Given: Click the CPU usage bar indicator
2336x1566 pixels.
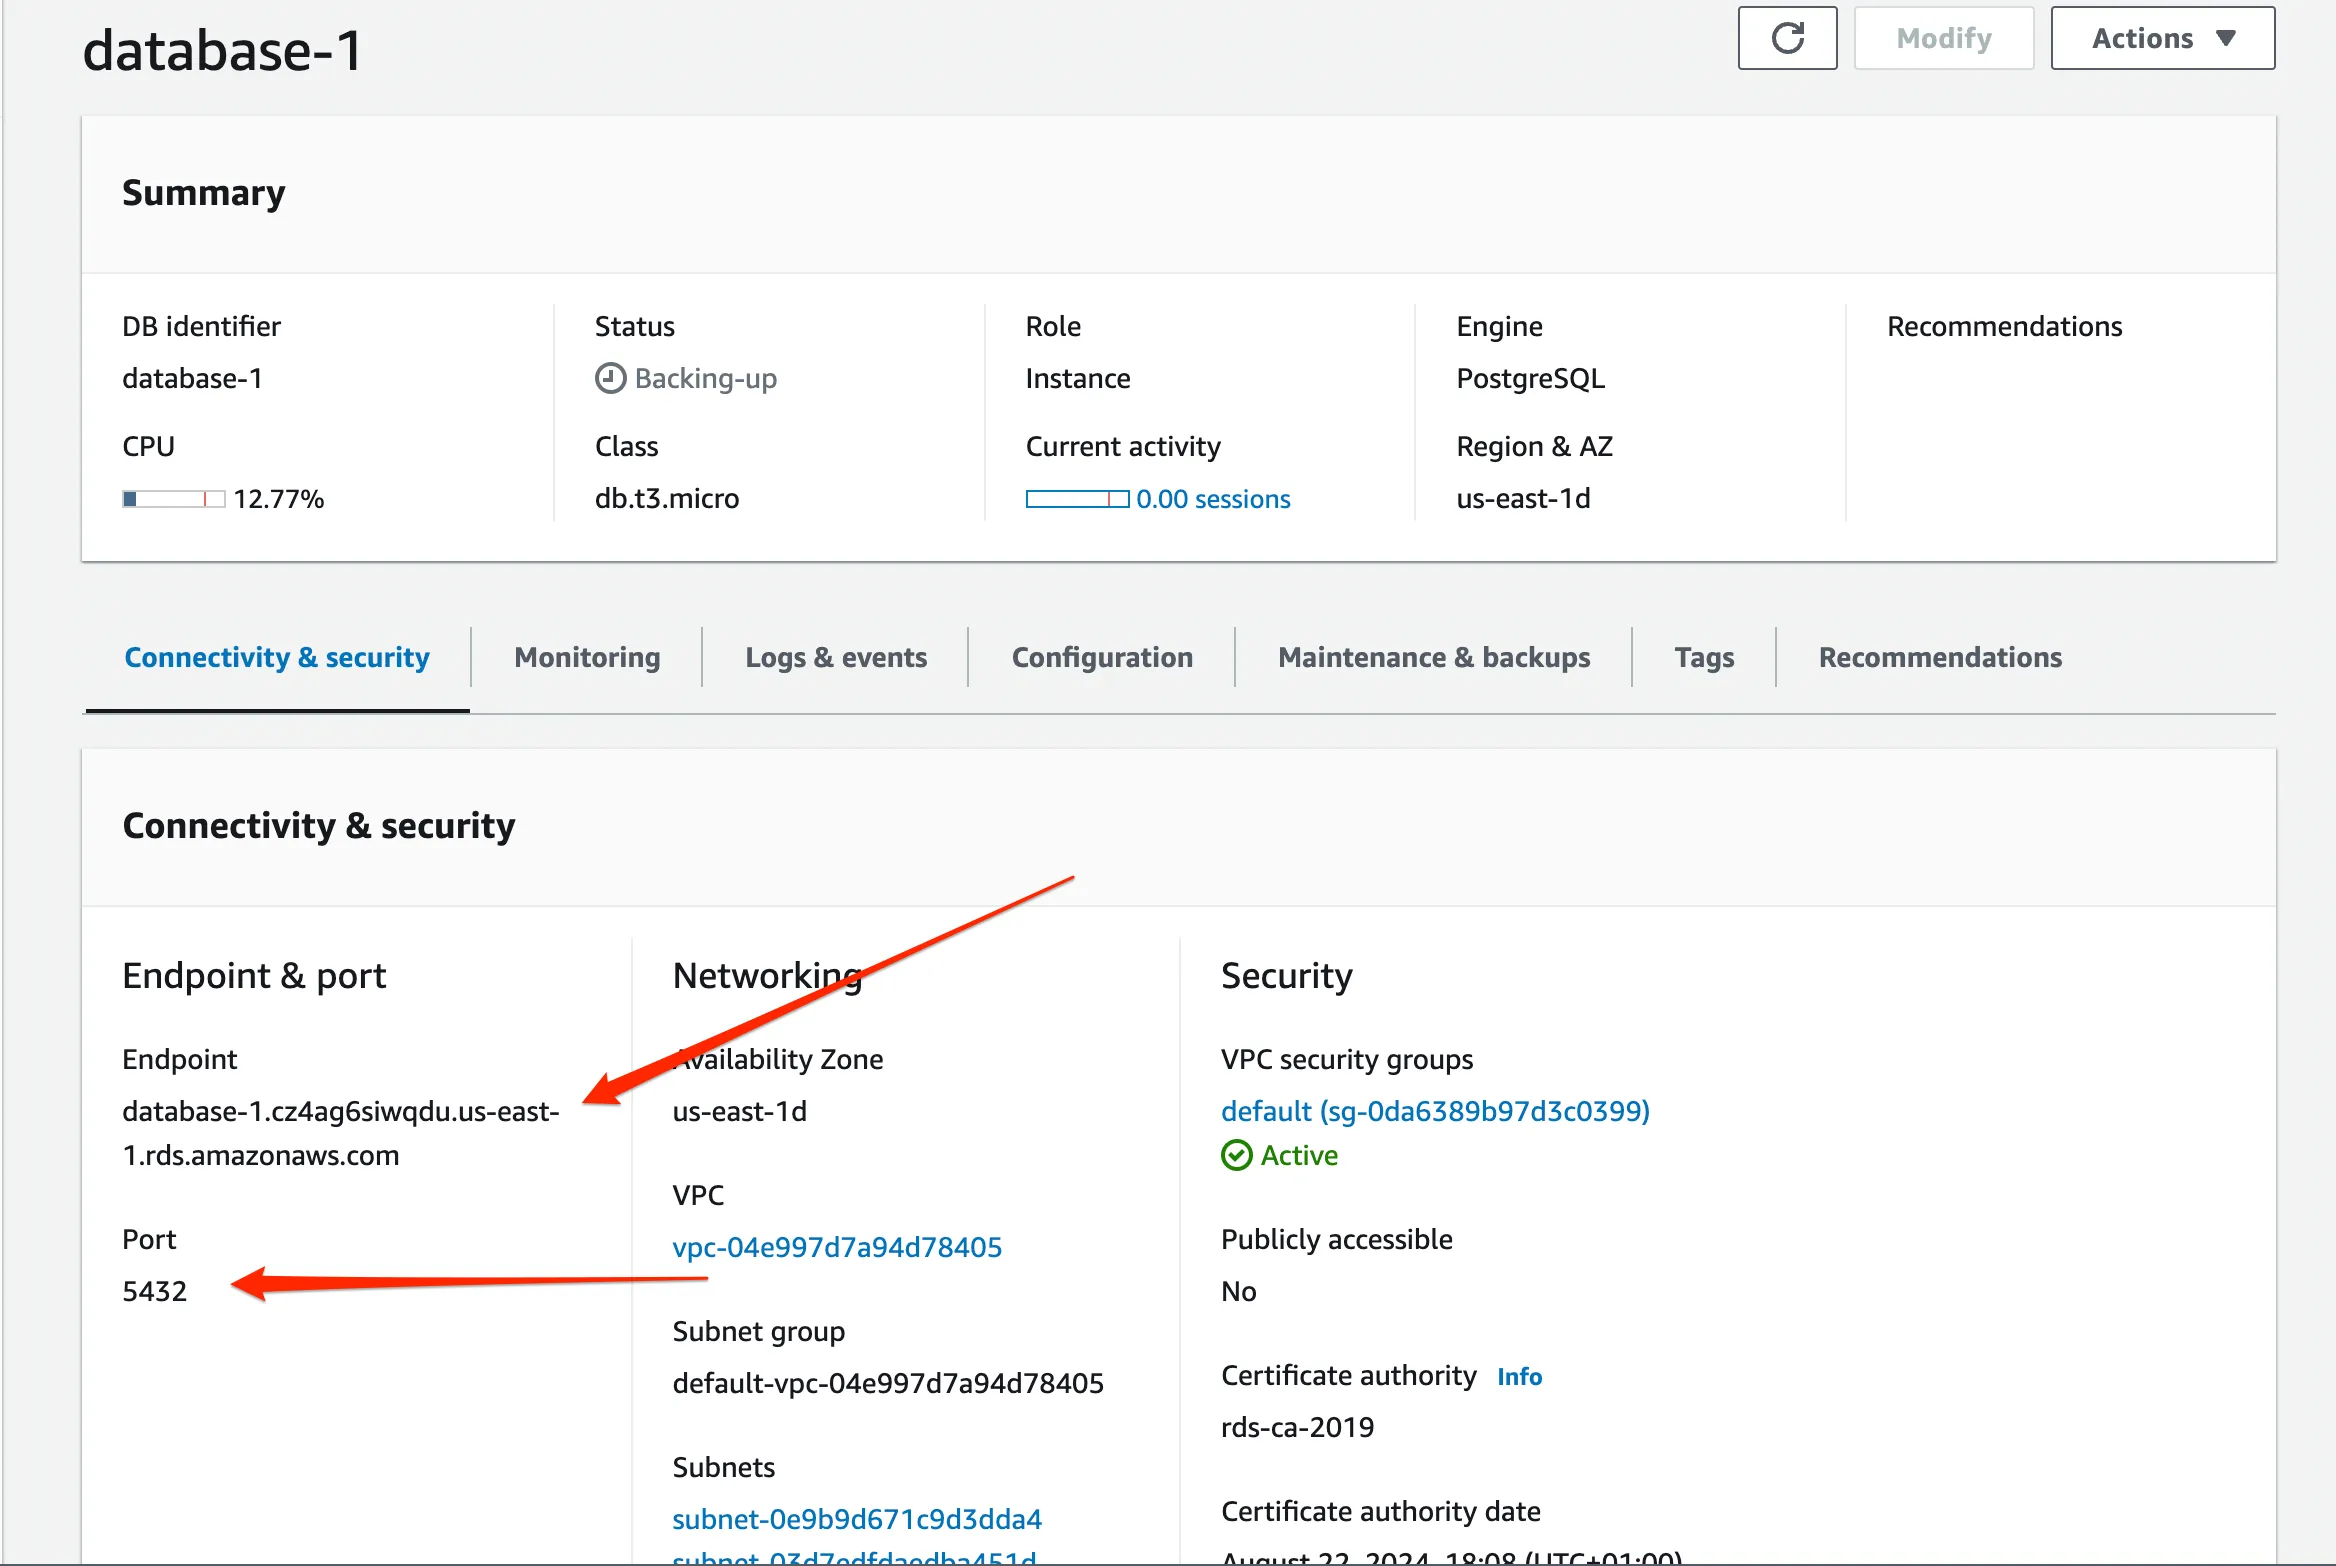Looking at the screenshot, I should coord(172,498).
